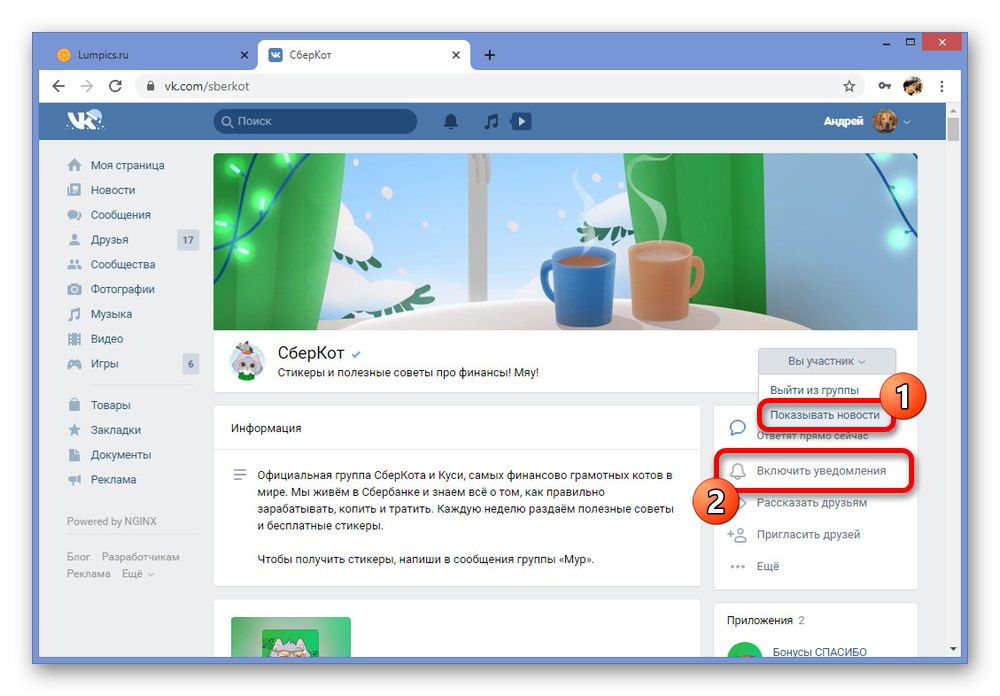This screenshot has height=696, width=1000.
Task: Click the Стикеры и полезные советы group status
Action: tap(408, 373)
